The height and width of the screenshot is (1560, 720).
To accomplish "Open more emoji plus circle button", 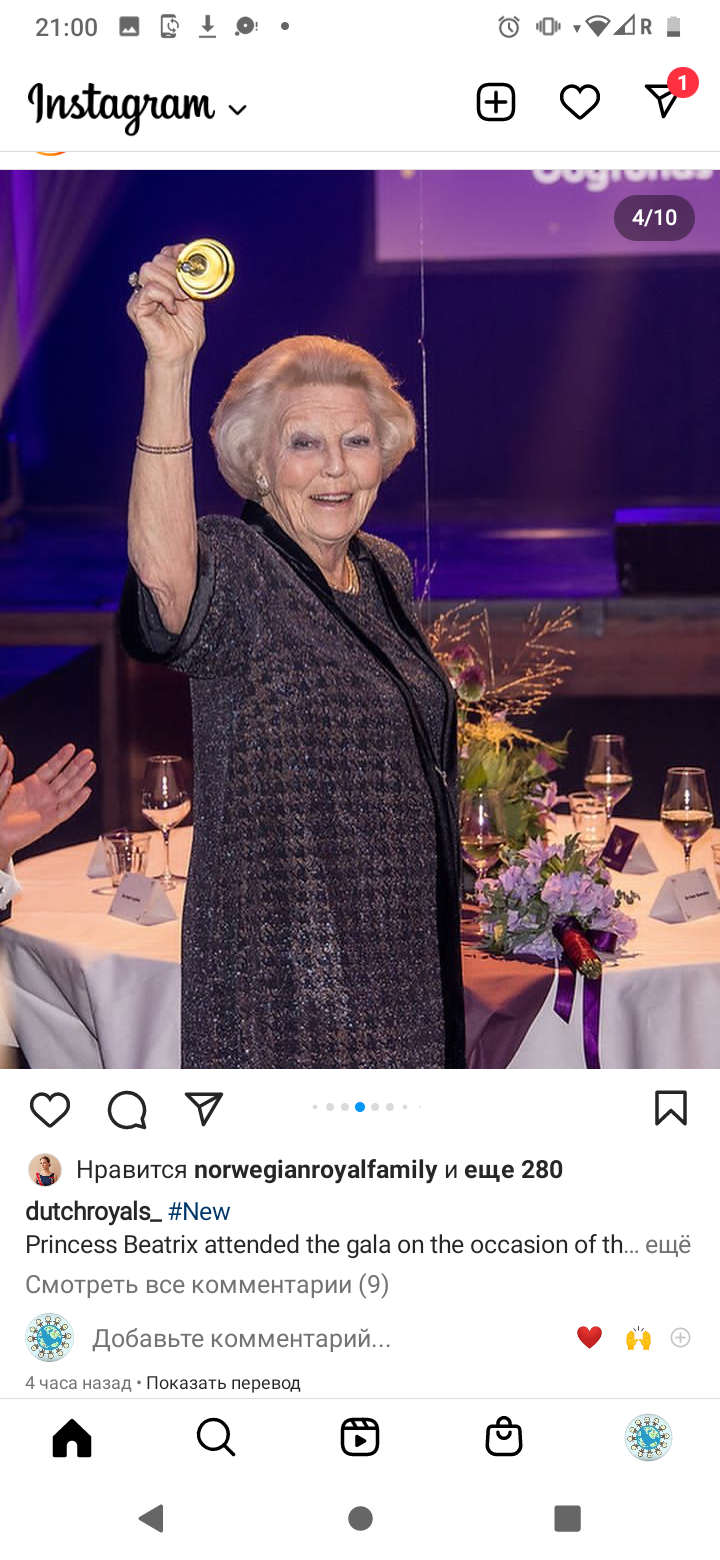I will (681, 1338).
